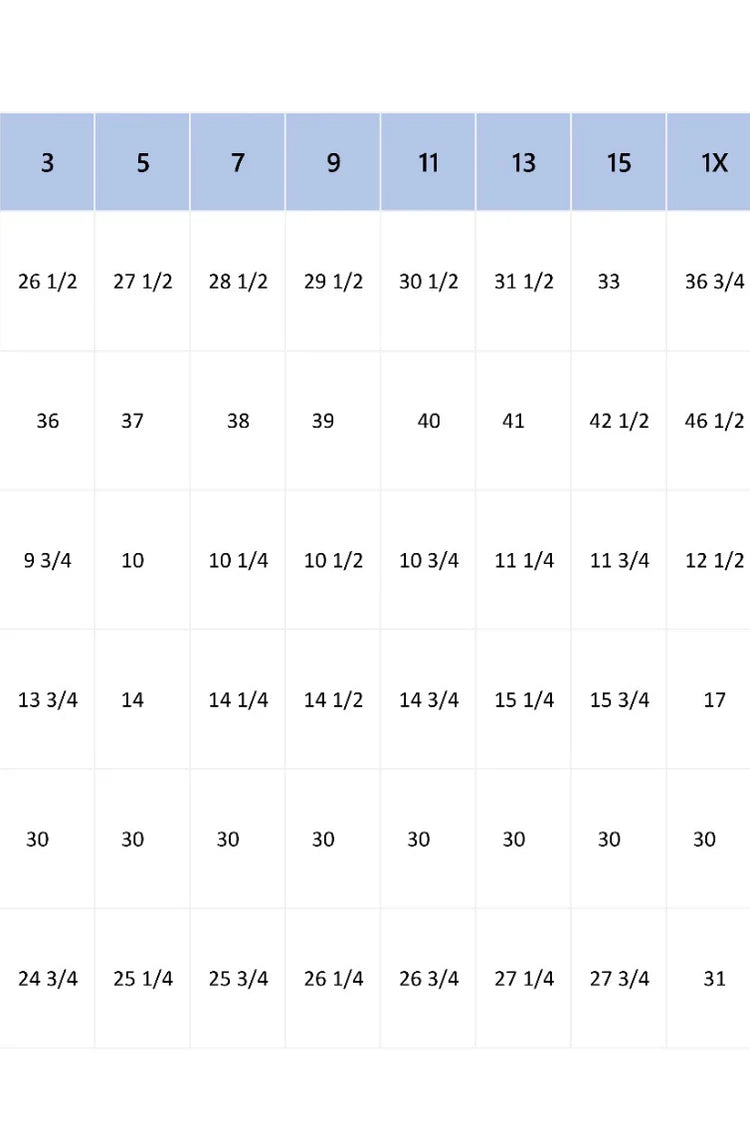Select the 1X size column header
750x1125 pixels.
tap(714, 162)
